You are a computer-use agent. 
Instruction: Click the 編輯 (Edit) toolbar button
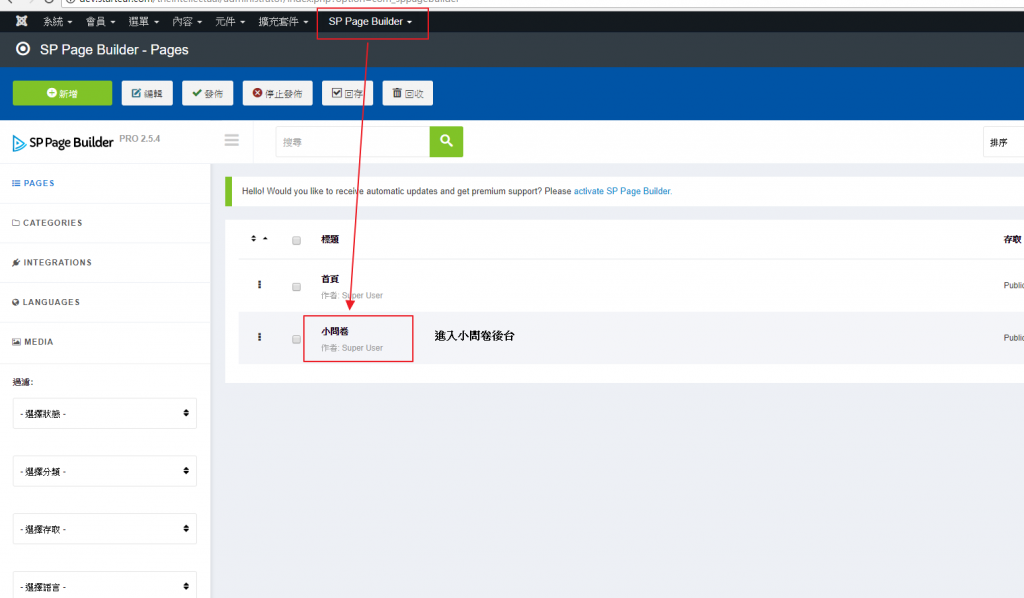tap(147, 93)
